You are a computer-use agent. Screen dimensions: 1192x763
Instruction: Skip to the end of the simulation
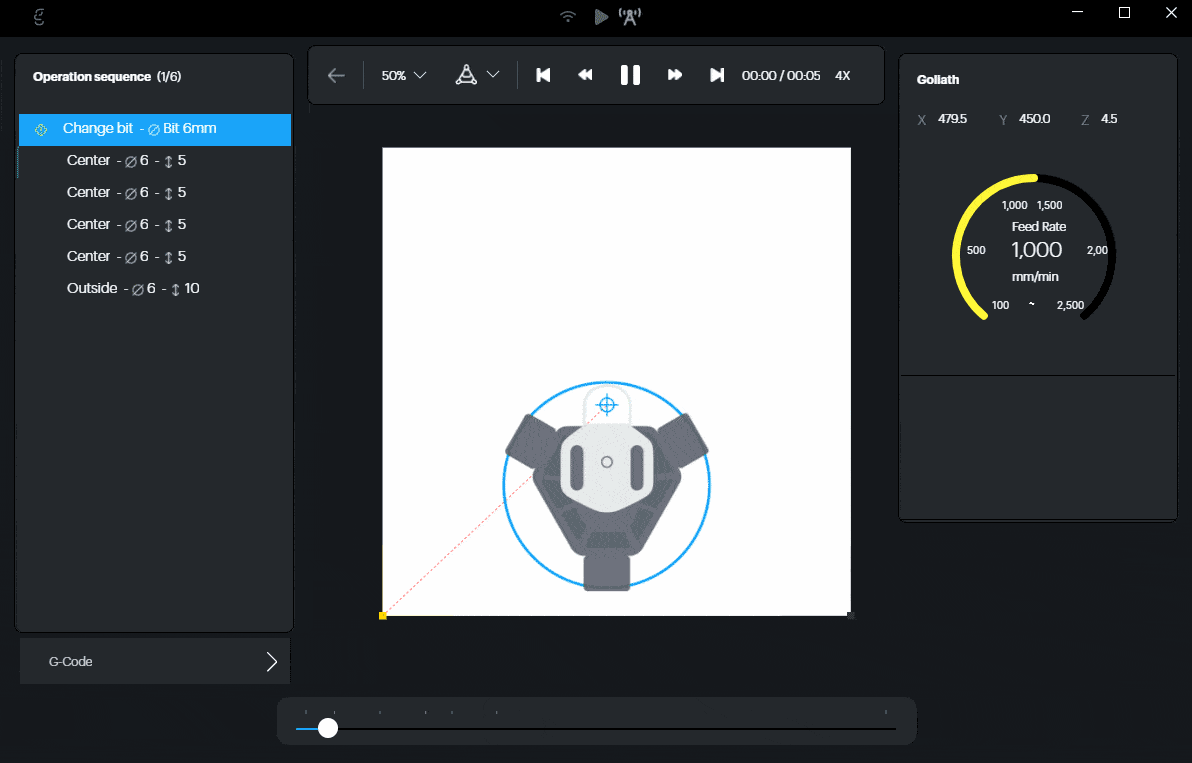click(717, 75)
